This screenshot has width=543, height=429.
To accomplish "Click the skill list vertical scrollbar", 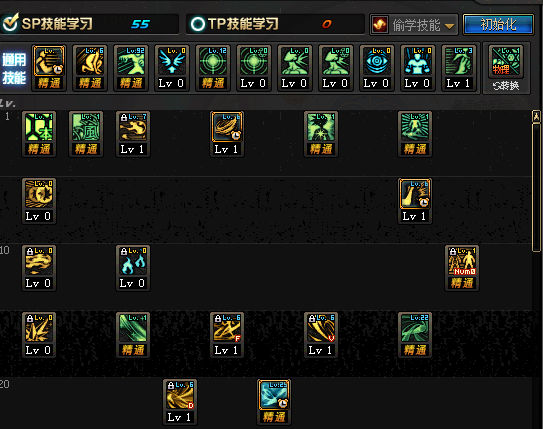I will coord(536,187).
